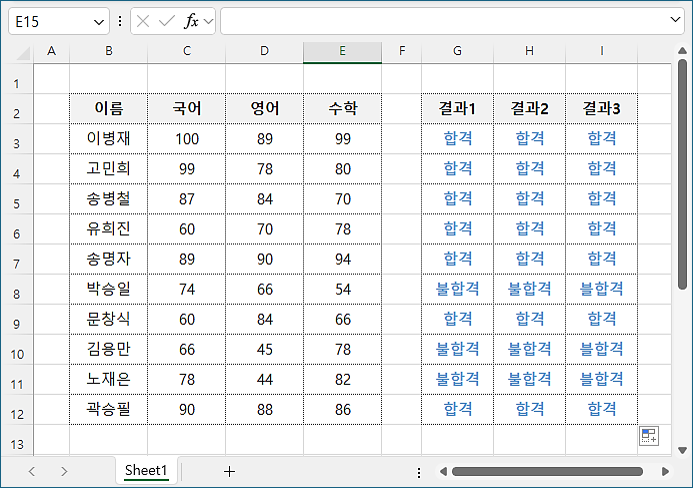The image size is (693, 488).
Task: Switch to the Sheet1 tab
Action: pyautogui.click(x=146, y=471)
